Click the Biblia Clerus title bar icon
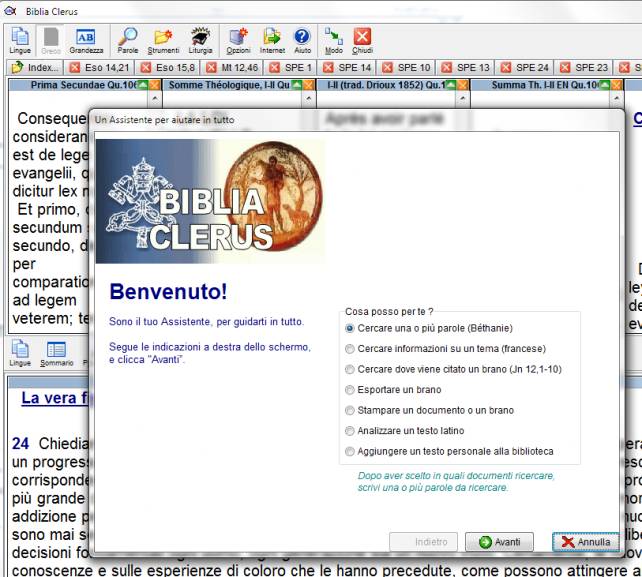The height and width of the screenshot is (577, 642). click(x=10, y=11)
